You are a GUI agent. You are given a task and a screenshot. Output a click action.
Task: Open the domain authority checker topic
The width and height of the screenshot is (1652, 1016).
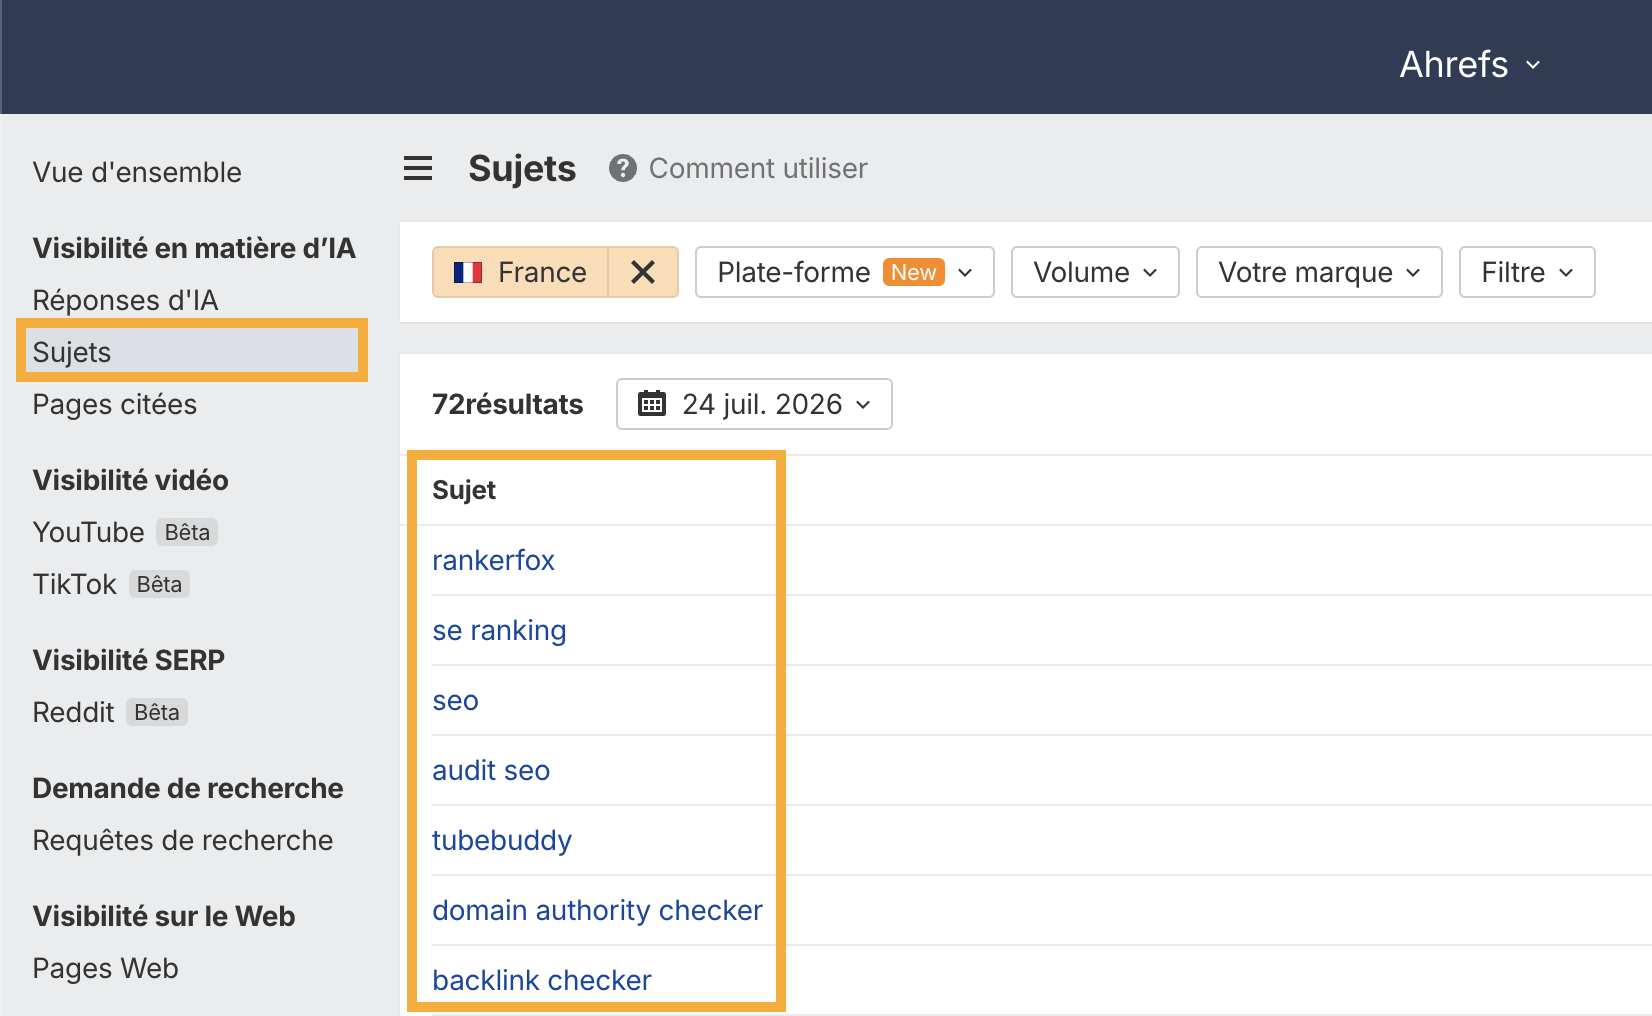pos(597,911)
